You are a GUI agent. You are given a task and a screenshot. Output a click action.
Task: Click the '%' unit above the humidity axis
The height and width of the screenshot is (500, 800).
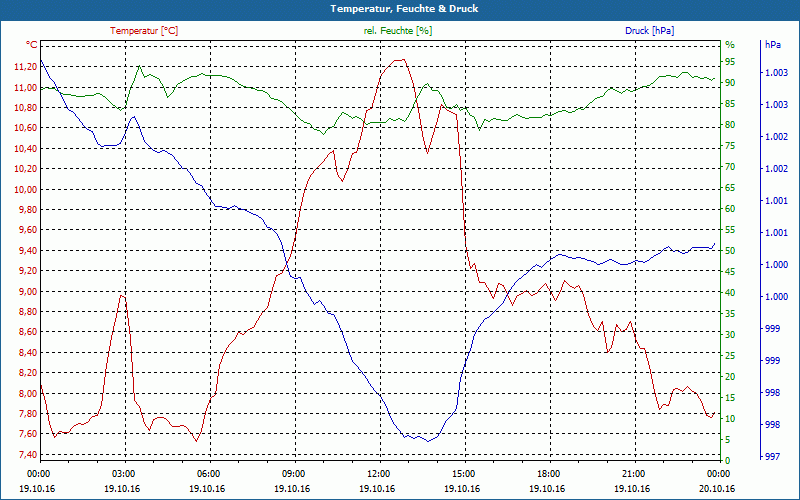pos(730,45)
